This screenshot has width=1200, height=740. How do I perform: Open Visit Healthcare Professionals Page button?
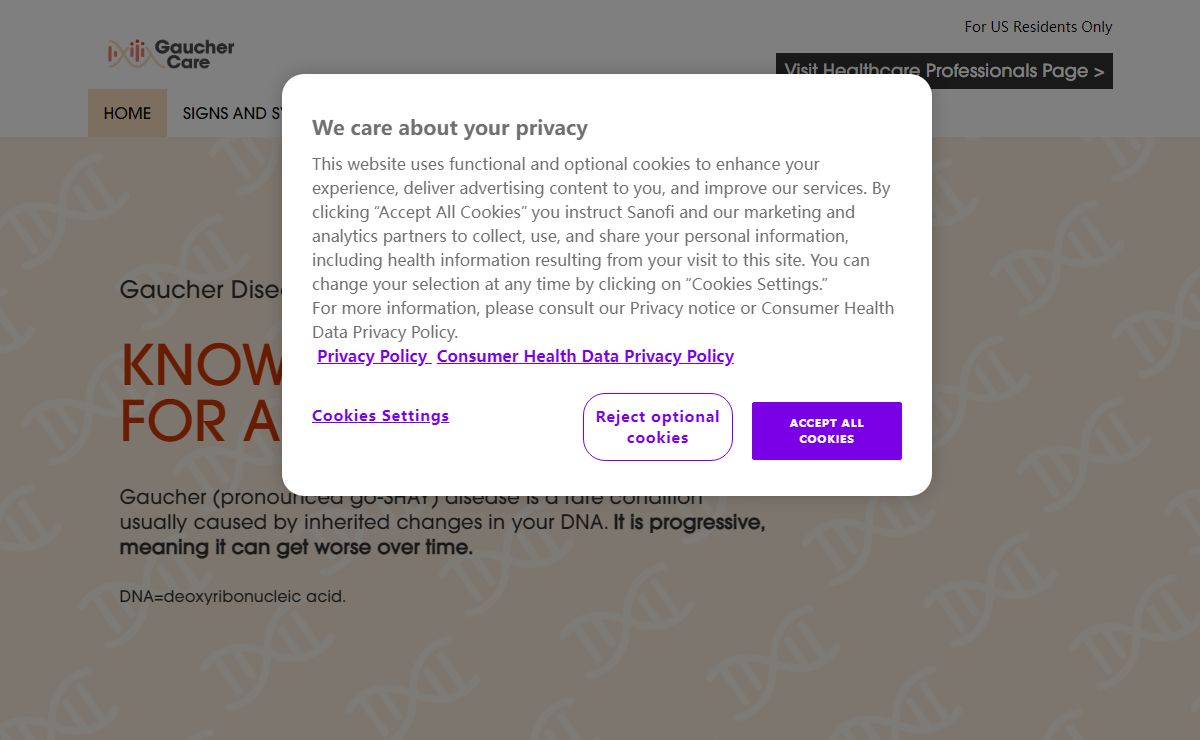click(944, 71)
